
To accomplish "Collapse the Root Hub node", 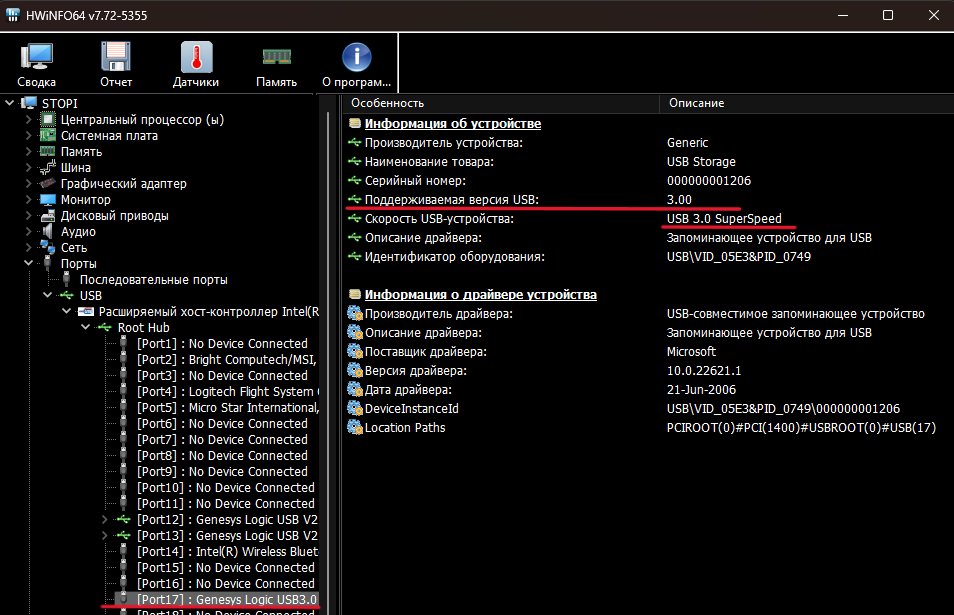I will [86, 327].
